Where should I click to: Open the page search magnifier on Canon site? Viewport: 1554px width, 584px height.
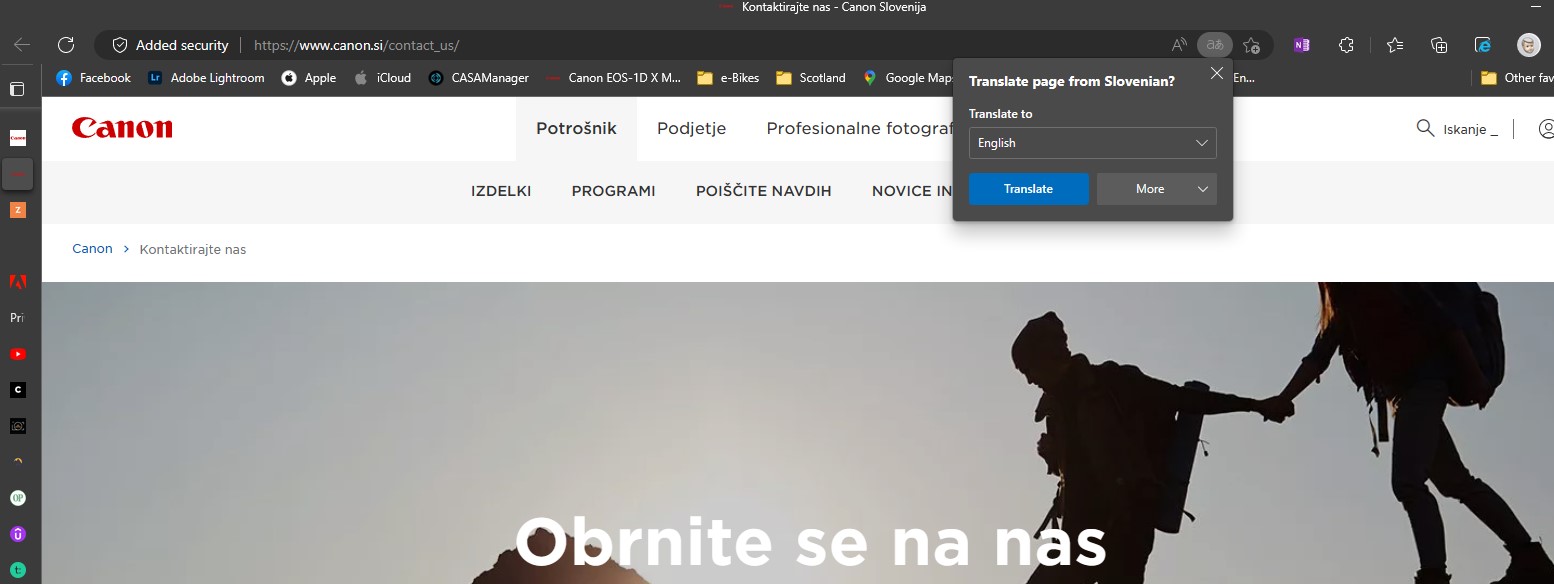[x=1424, y=128]
